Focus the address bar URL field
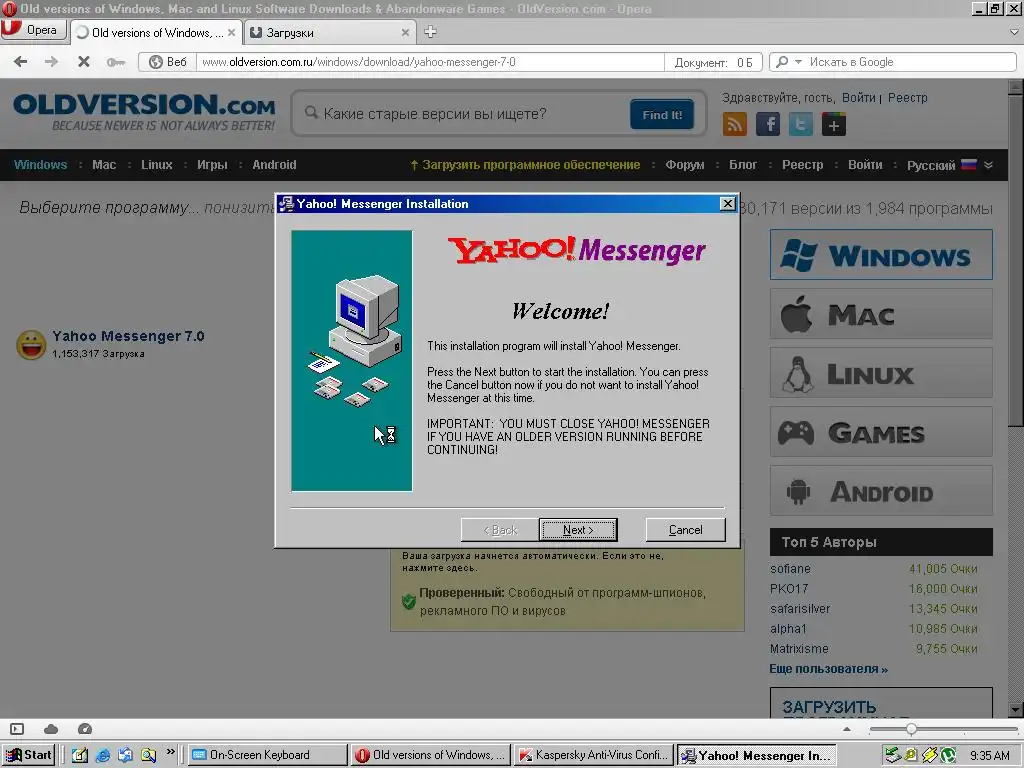This screenshot has width=1024, height=768. coord(431,62)
